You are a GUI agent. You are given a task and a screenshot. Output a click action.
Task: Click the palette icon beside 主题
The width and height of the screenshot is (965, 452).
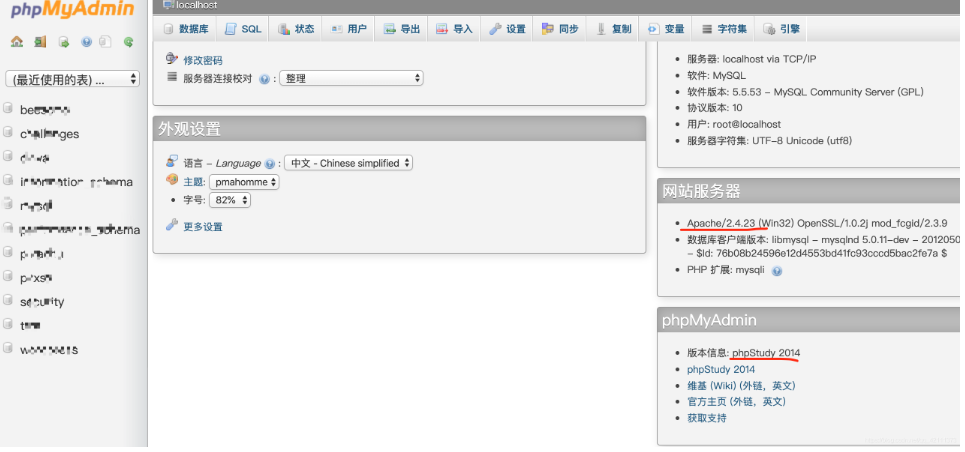(x=172, y=180)
